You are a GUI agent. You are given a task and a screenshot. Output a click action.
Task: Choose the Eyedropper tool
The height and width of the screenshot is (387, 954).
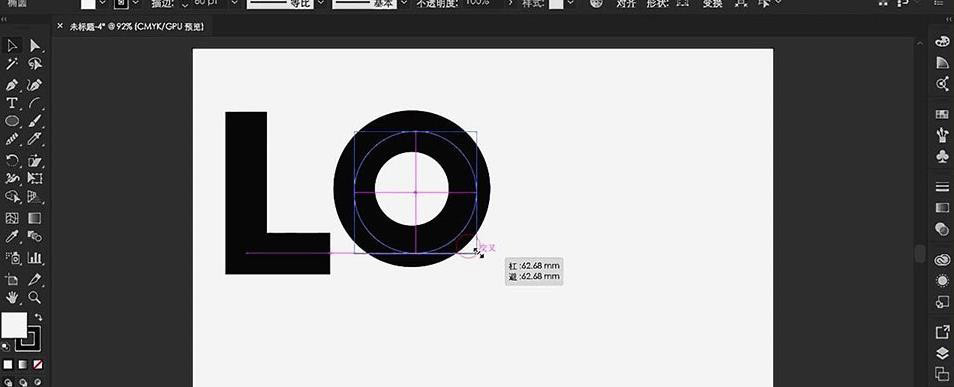(12, 236)
